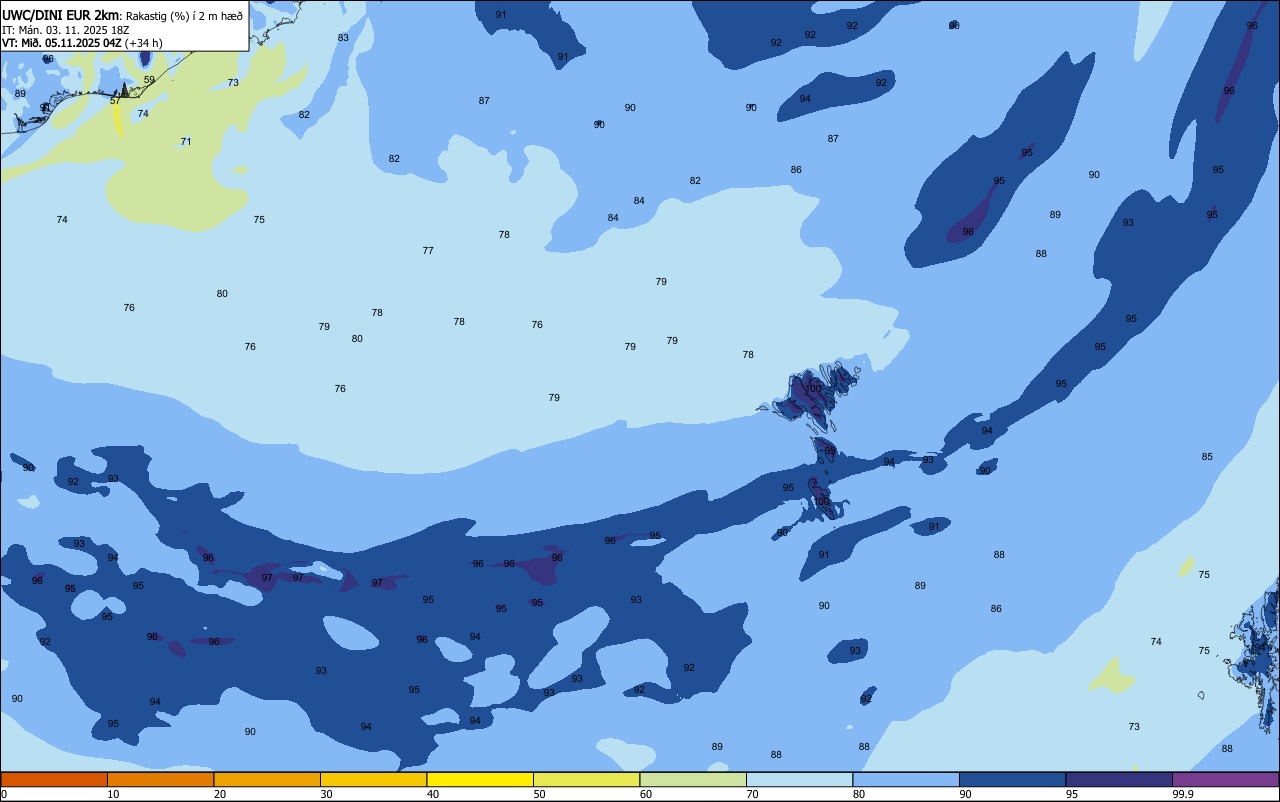Click the legend tick label 30
This screenshot has height=802, width=1280.
326,794
